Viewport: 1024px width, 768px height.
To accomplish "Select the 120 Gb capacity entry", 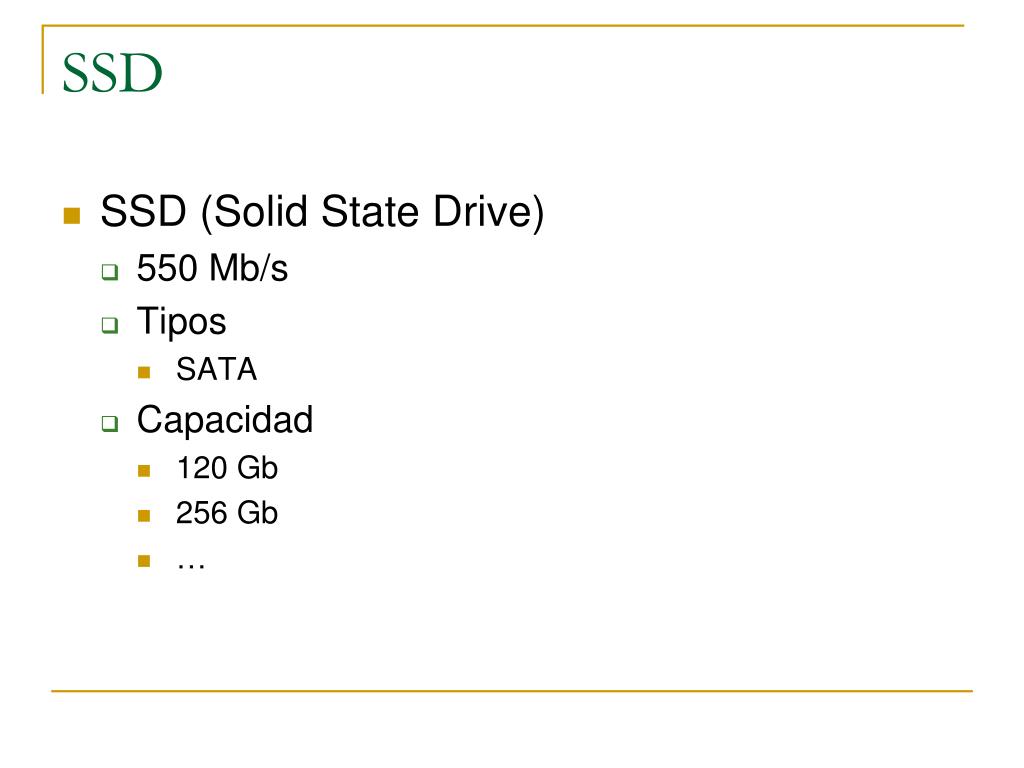I will click(x=227, y=468).
